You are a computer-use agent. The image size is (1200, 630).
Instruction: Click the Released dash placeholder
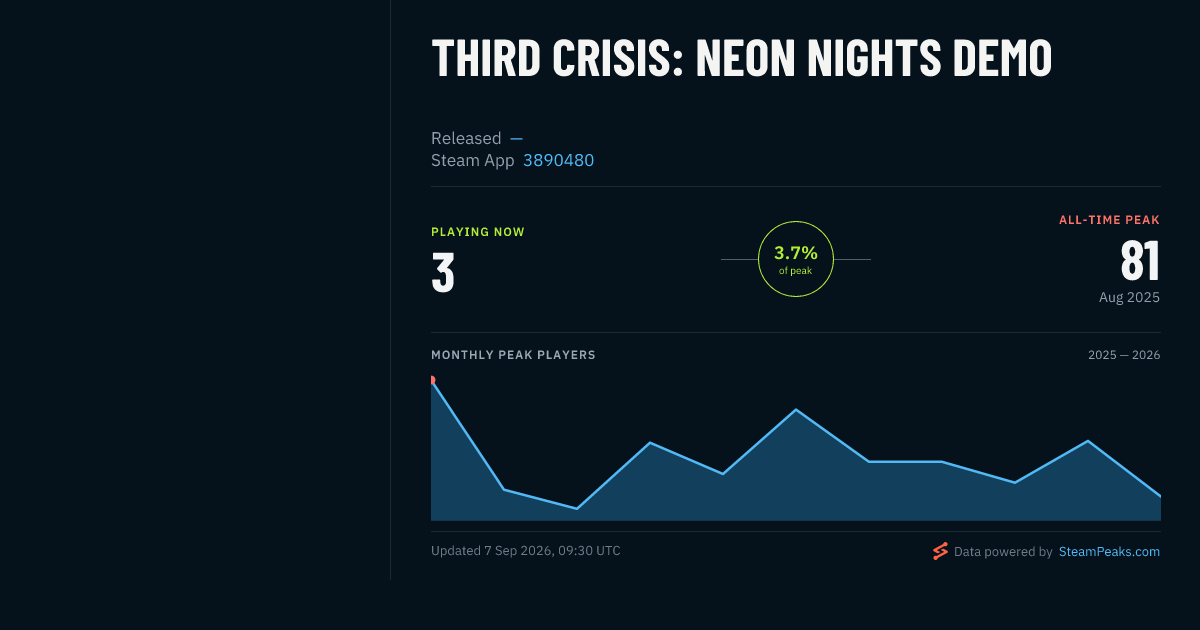pyautogui.click(x=516, y=138)
